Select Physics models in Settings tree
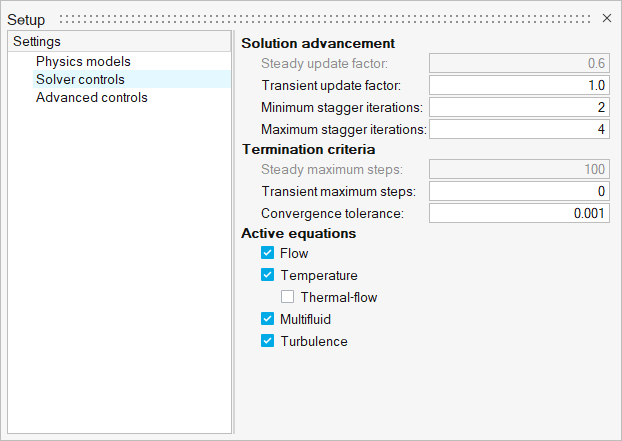 click(x=83, y=61)
